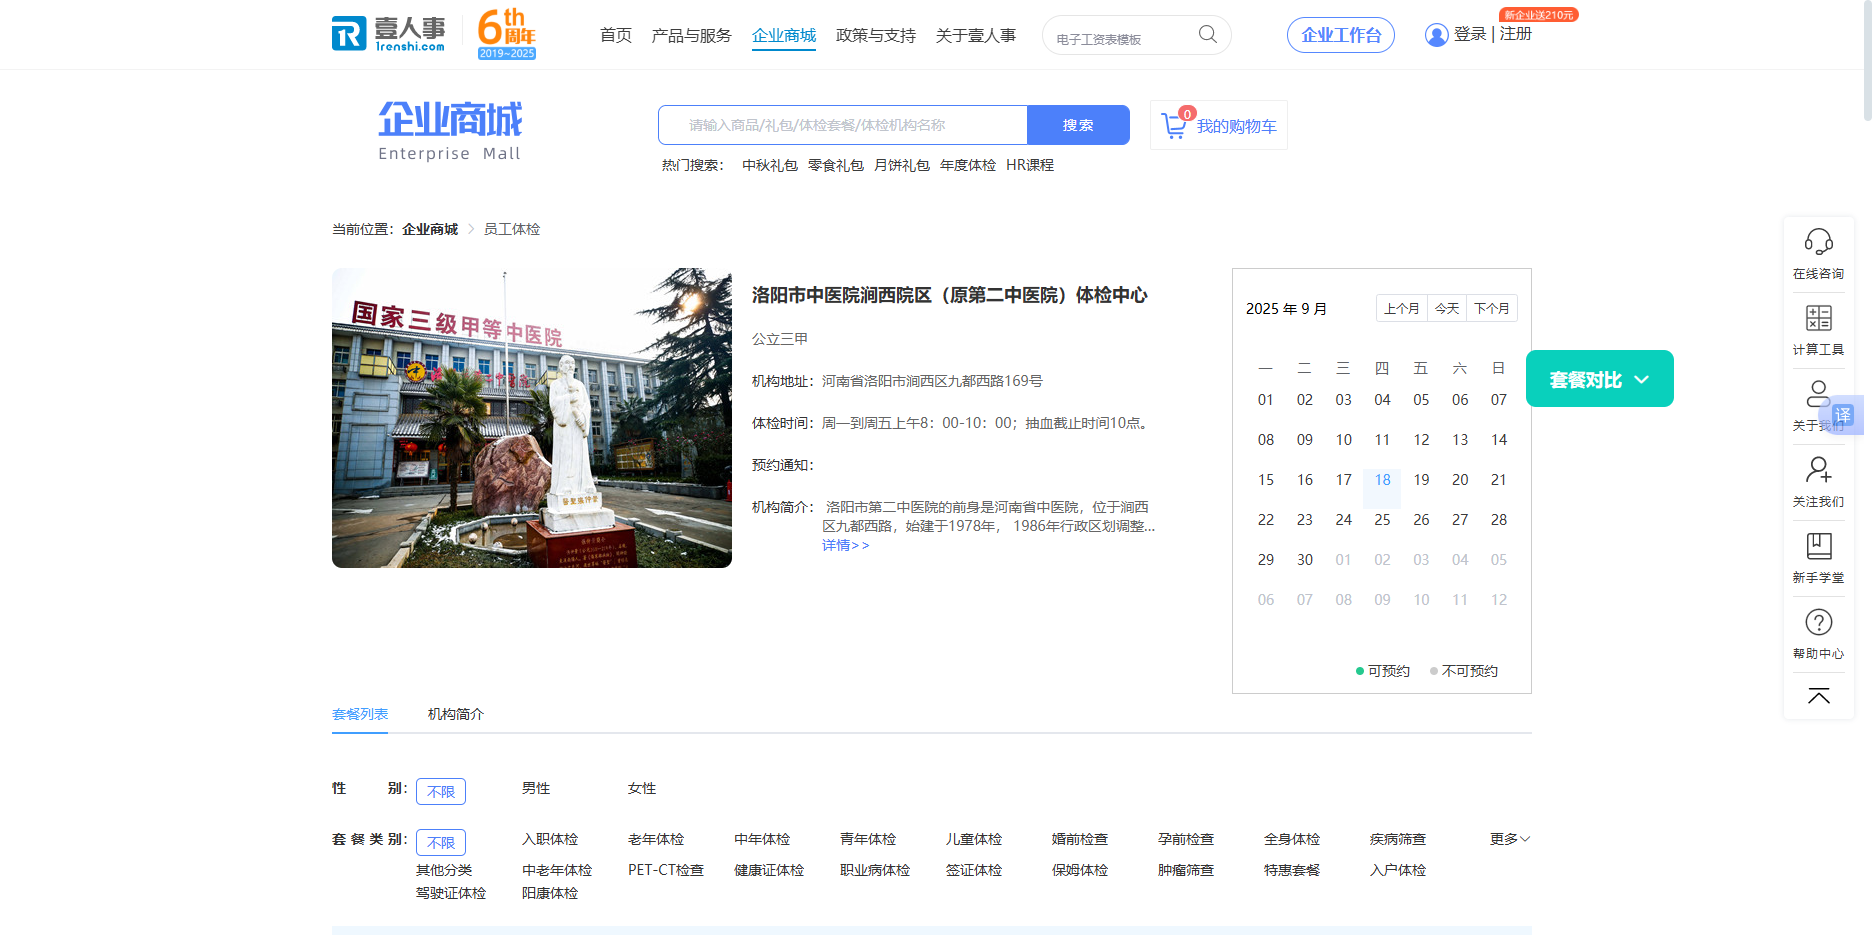Open 关注我们 follow icon
This screenshot has width=1872, height=935.
coord(1818,470)
